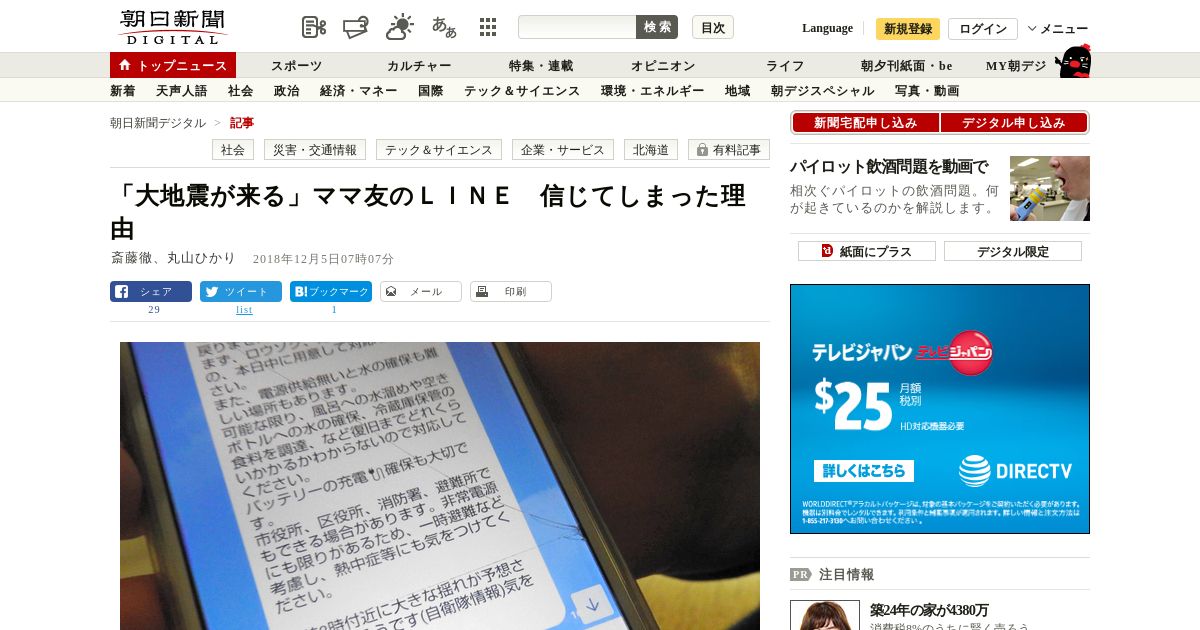
Task: Click the 朝日新聞デジタル breadcrumb link
Action: (158, 123)
